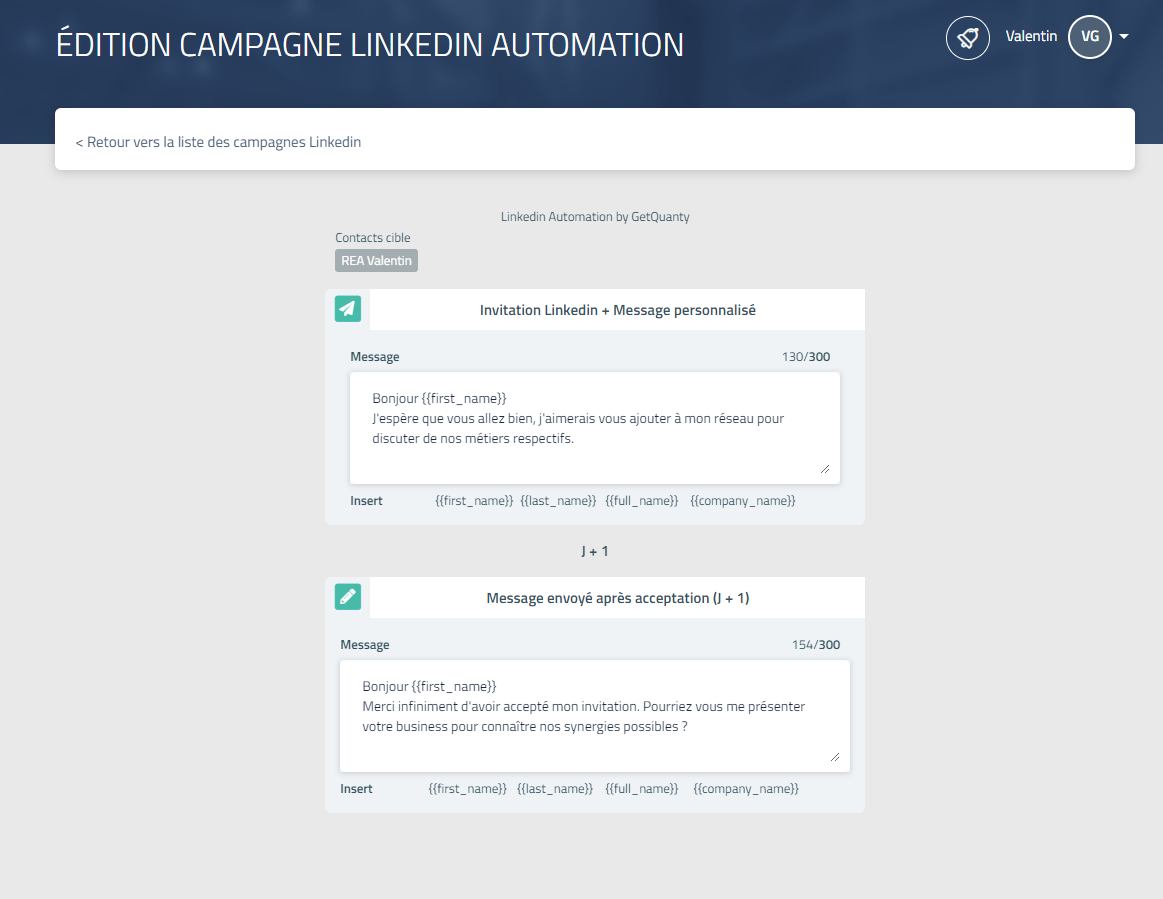Insert {{company_name}} in the J+1 message
This screenshot has height=899, width=1163.
click(x=746, y=789)
